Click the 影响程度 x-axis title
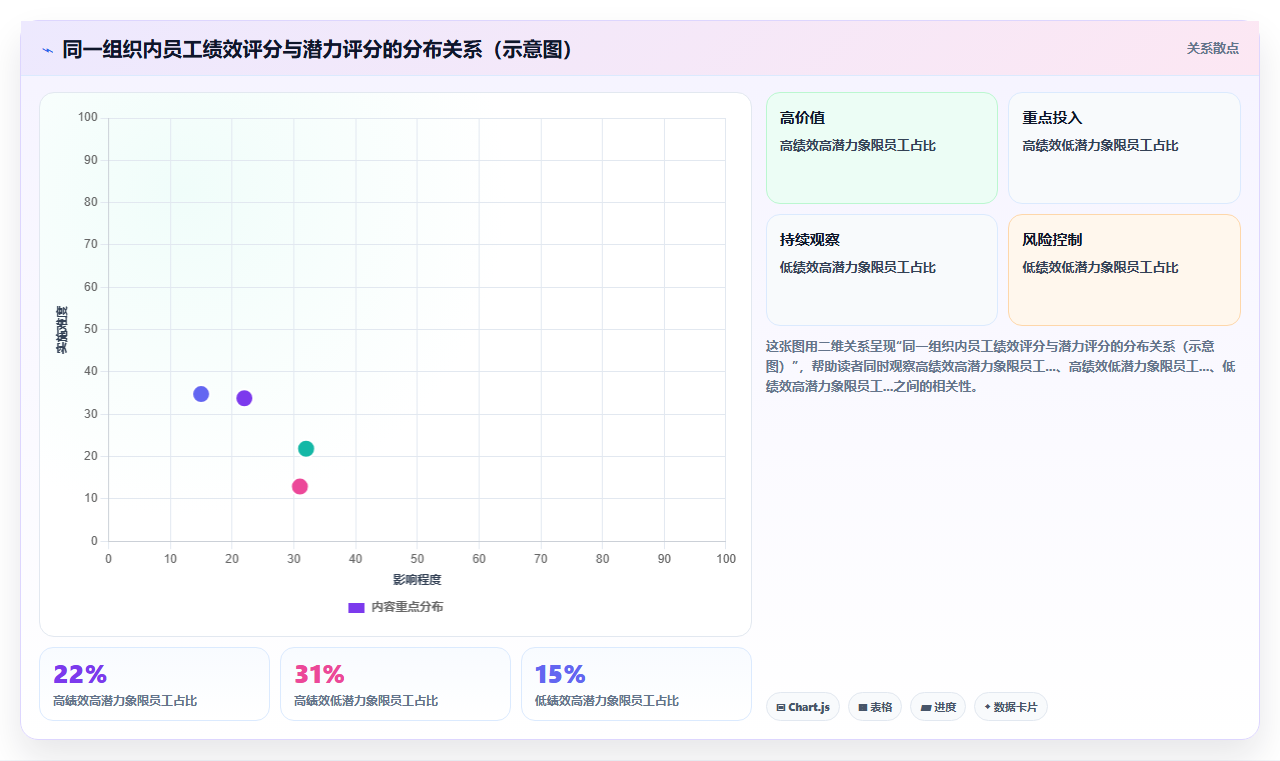Image resolution: width=1280 pixels, height=761 pixels. (417, 580)
